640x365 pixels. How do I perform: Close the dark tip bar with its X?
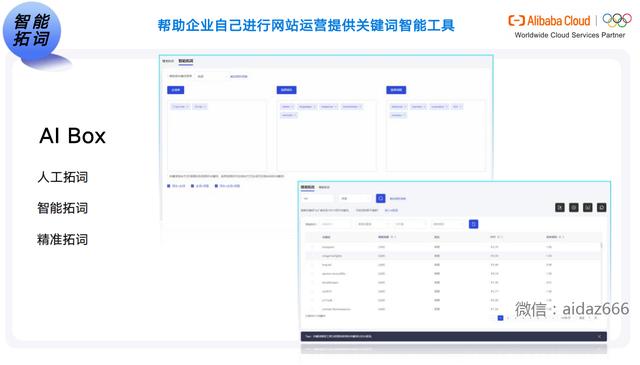pos(599,336)
